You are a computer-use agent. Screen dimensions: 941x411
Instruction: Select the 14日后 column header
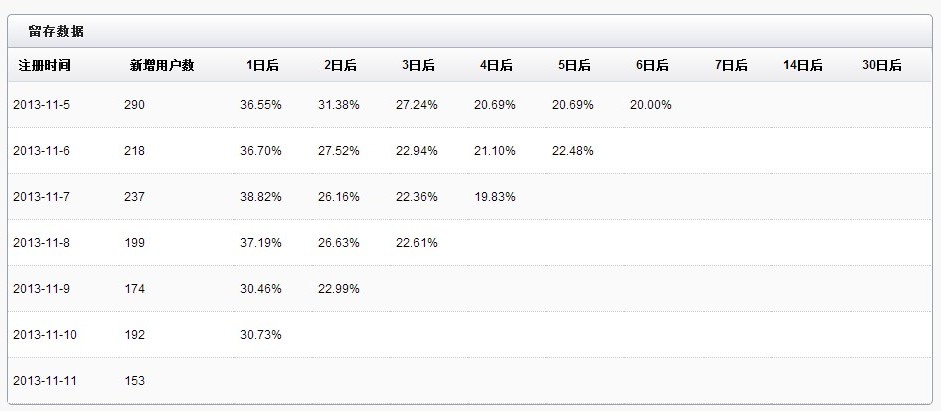(803, 66)
